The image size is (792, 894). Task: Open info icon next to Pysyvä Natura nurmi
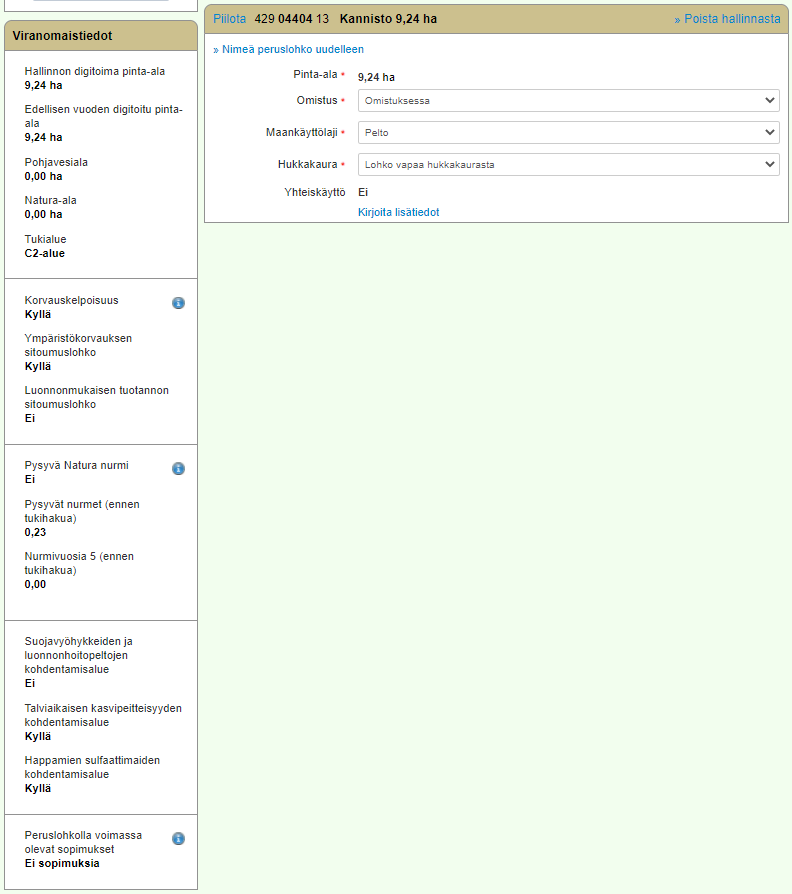(178, 468)
